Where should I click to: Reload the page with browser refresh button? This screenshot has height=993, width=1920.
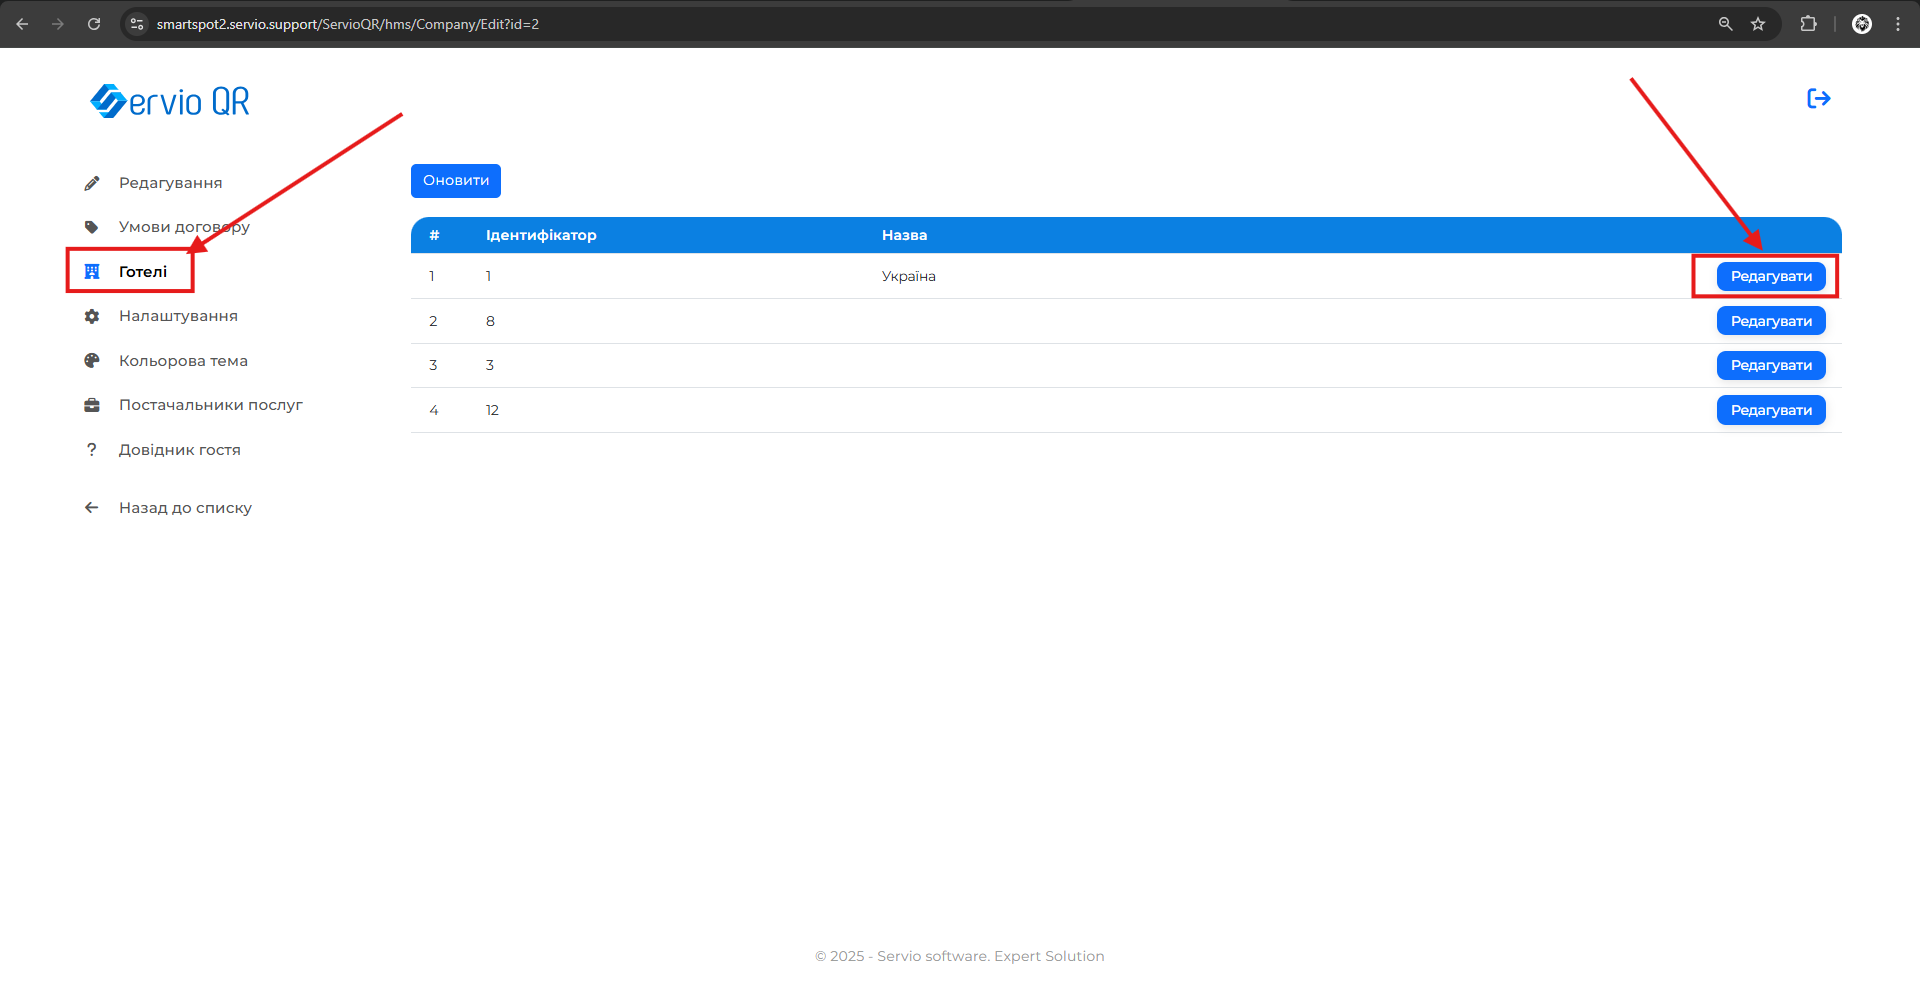click(x=94, y=24)
